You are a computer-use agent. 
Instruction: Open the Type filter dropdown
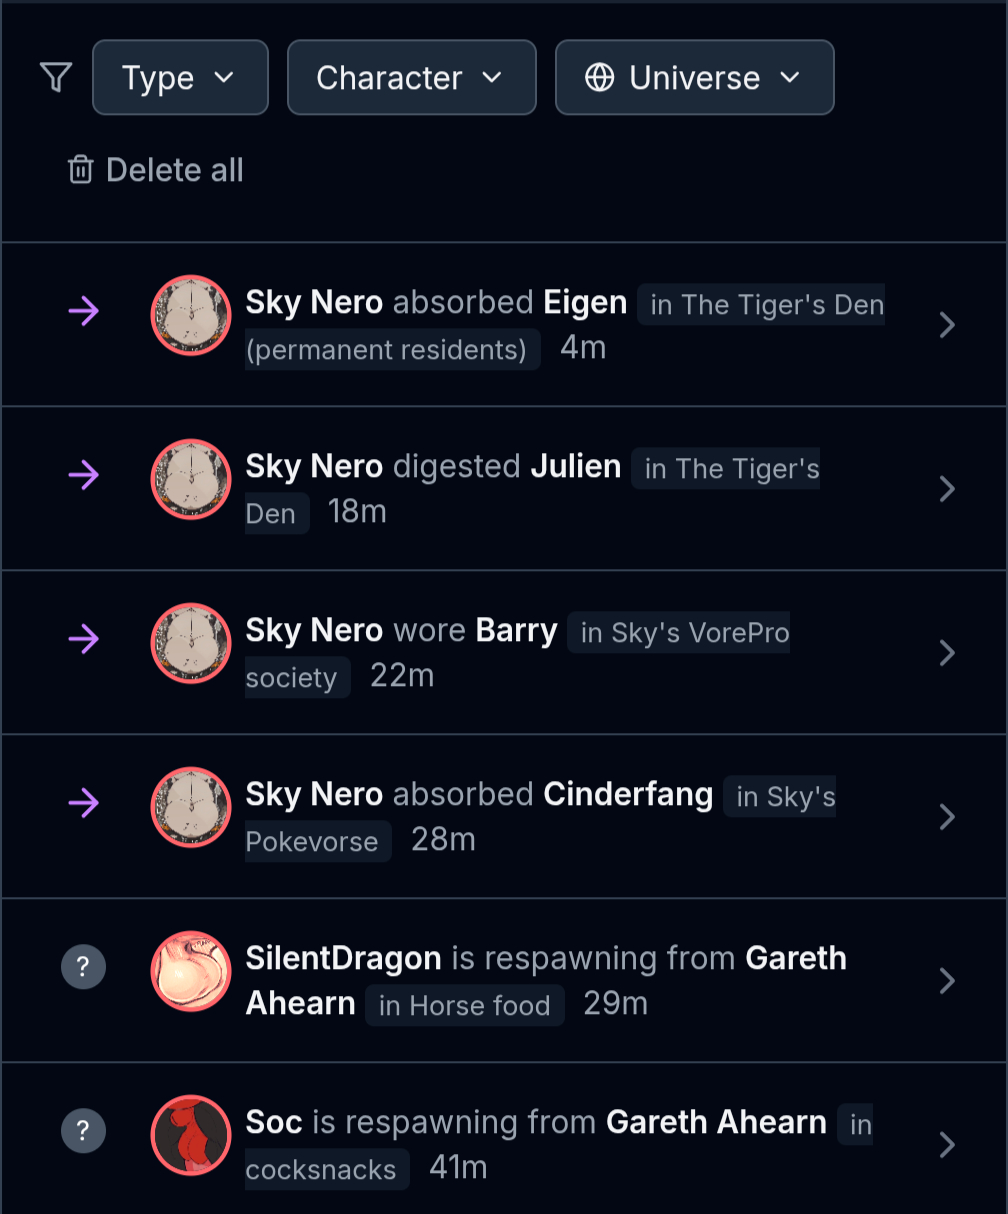pyautogui.click(x=180, y=78)
